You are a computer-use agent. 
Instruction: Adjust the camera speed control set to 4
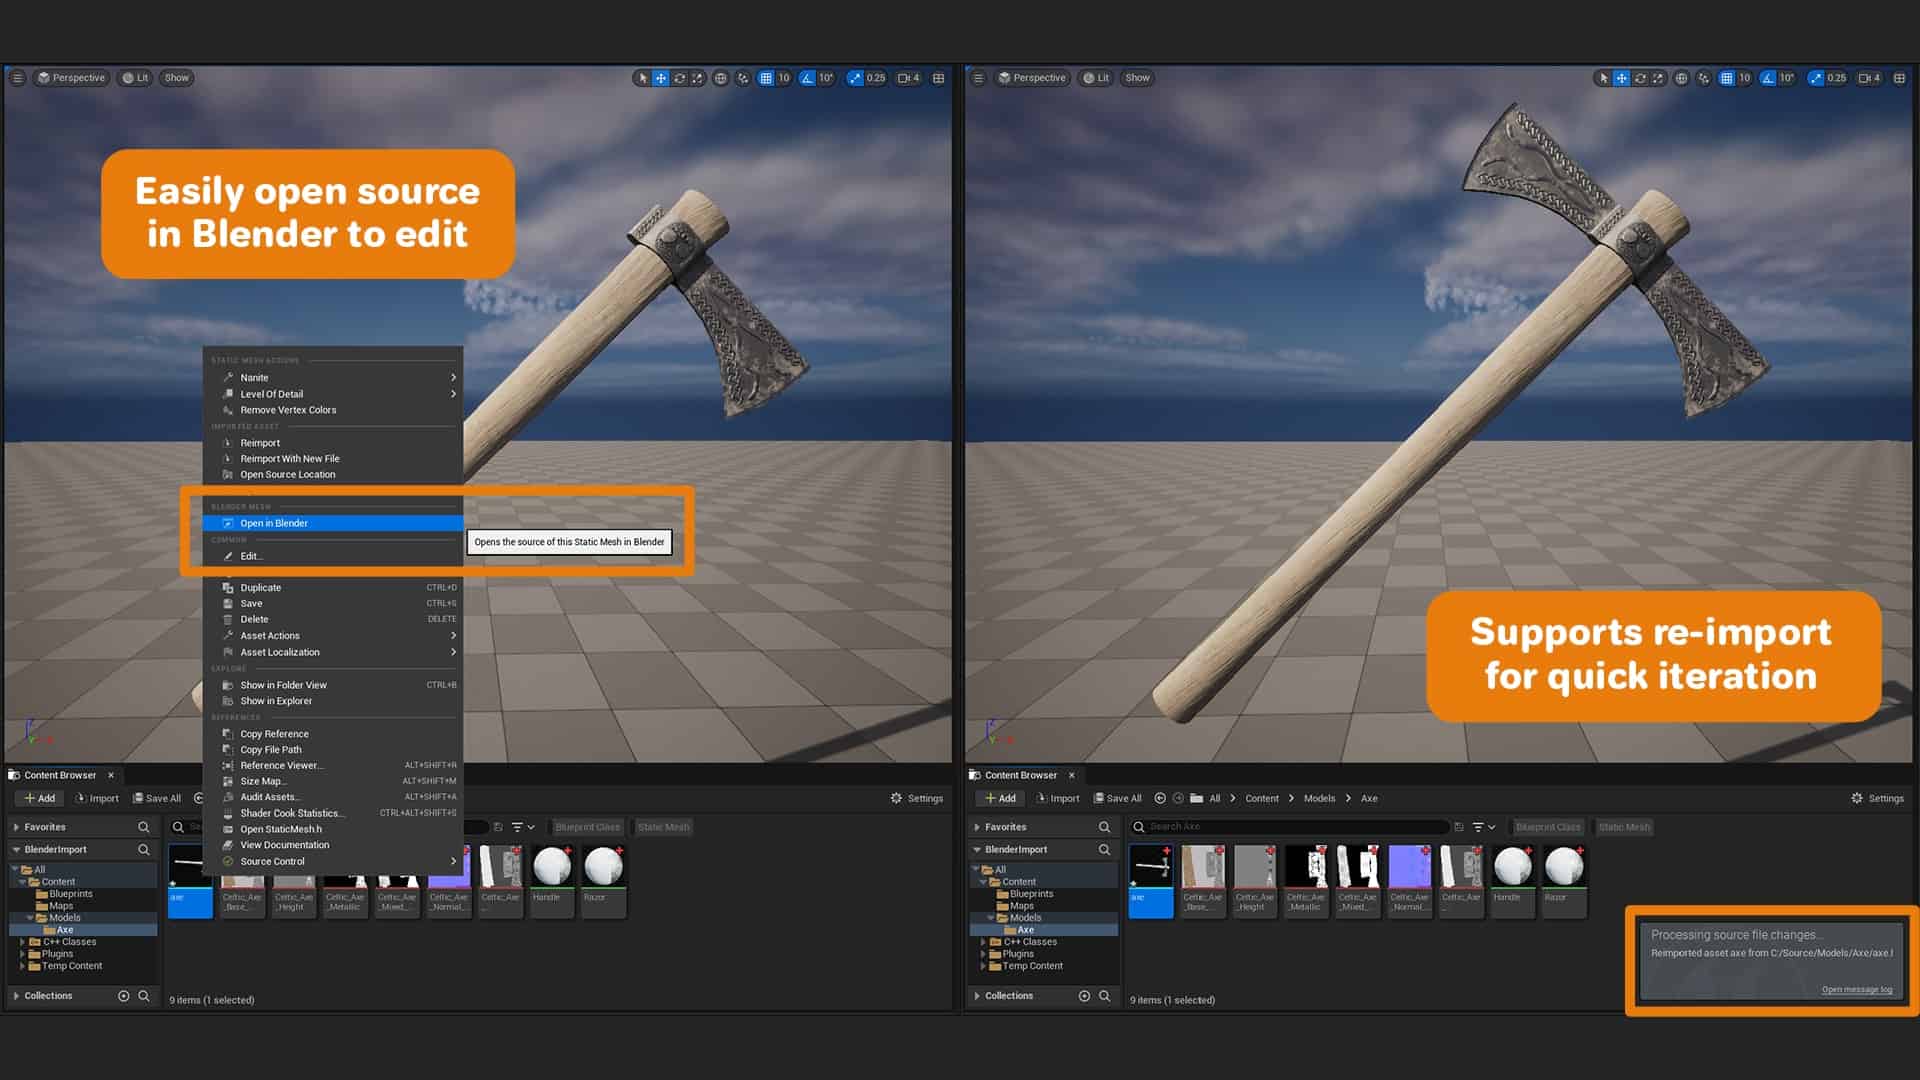(x=906, y=77)
